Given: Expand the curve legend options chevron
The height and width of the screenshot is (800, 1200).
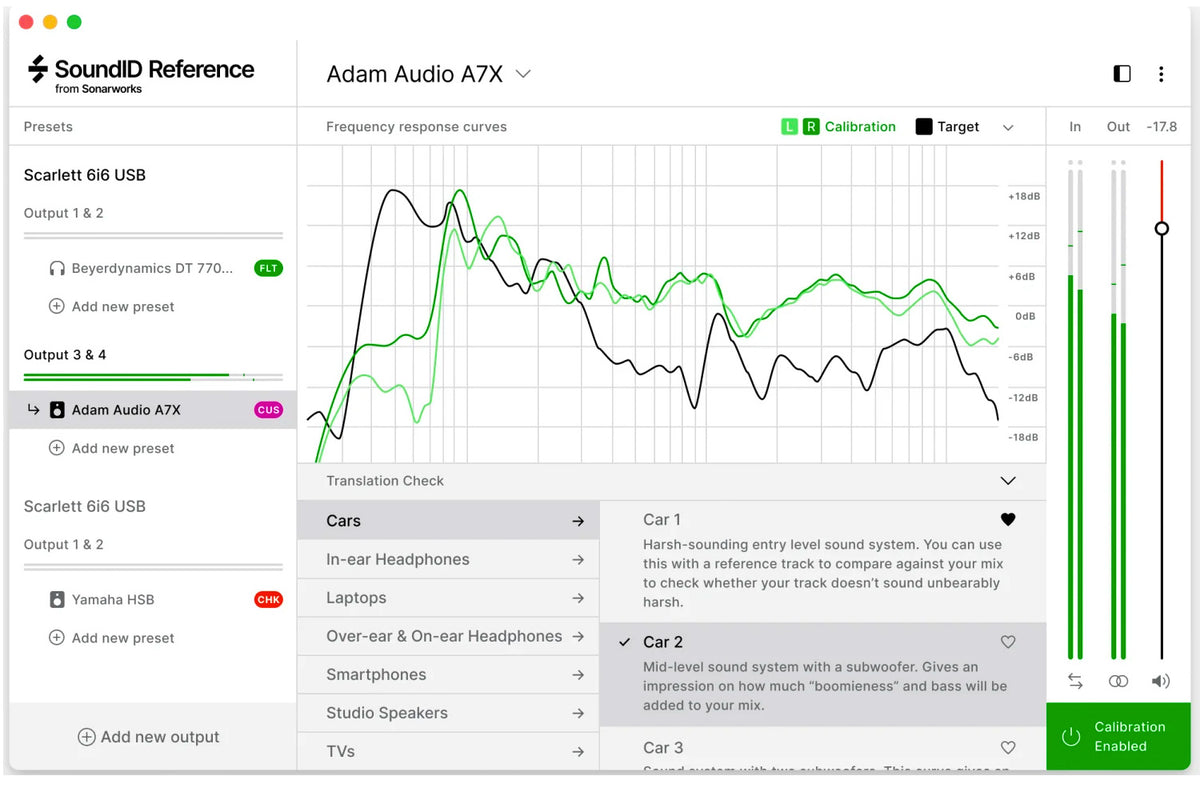Looking at the screenshot, I should 1008,127.
